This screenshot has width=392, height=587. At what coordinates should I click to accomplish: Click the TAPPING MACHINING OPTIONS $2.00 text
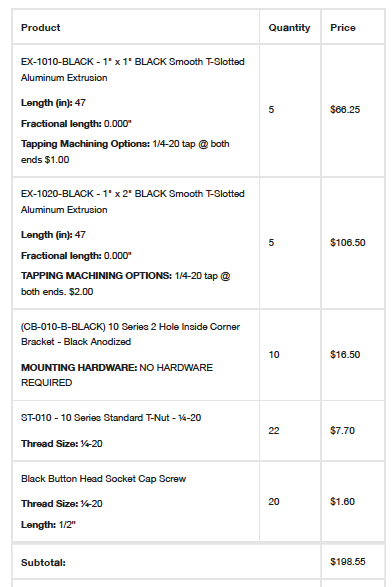coord(125,284)
